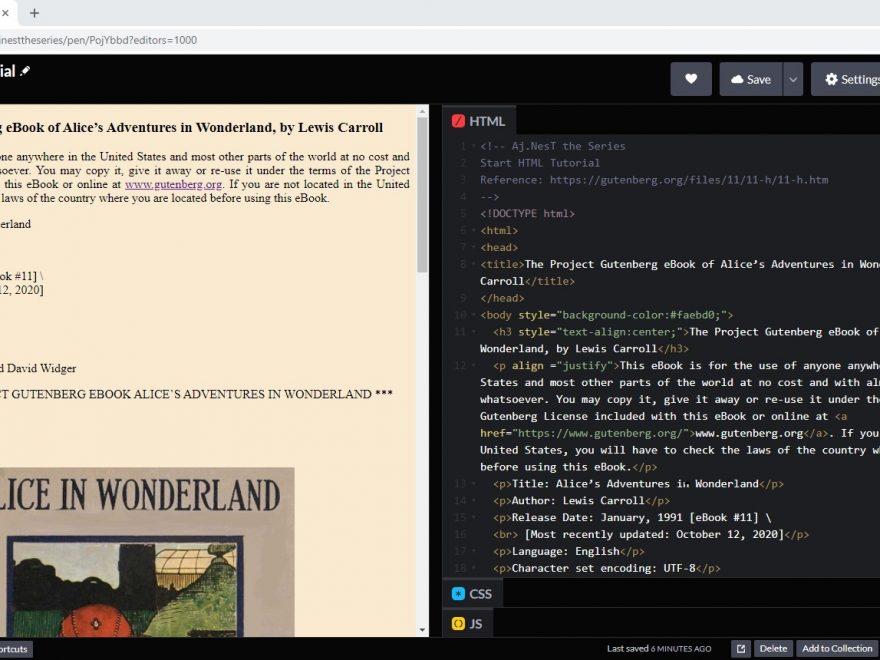Open the share/export icon beside Delete
Viewport: 880px width, 660px height.
(x=740, y=648)
